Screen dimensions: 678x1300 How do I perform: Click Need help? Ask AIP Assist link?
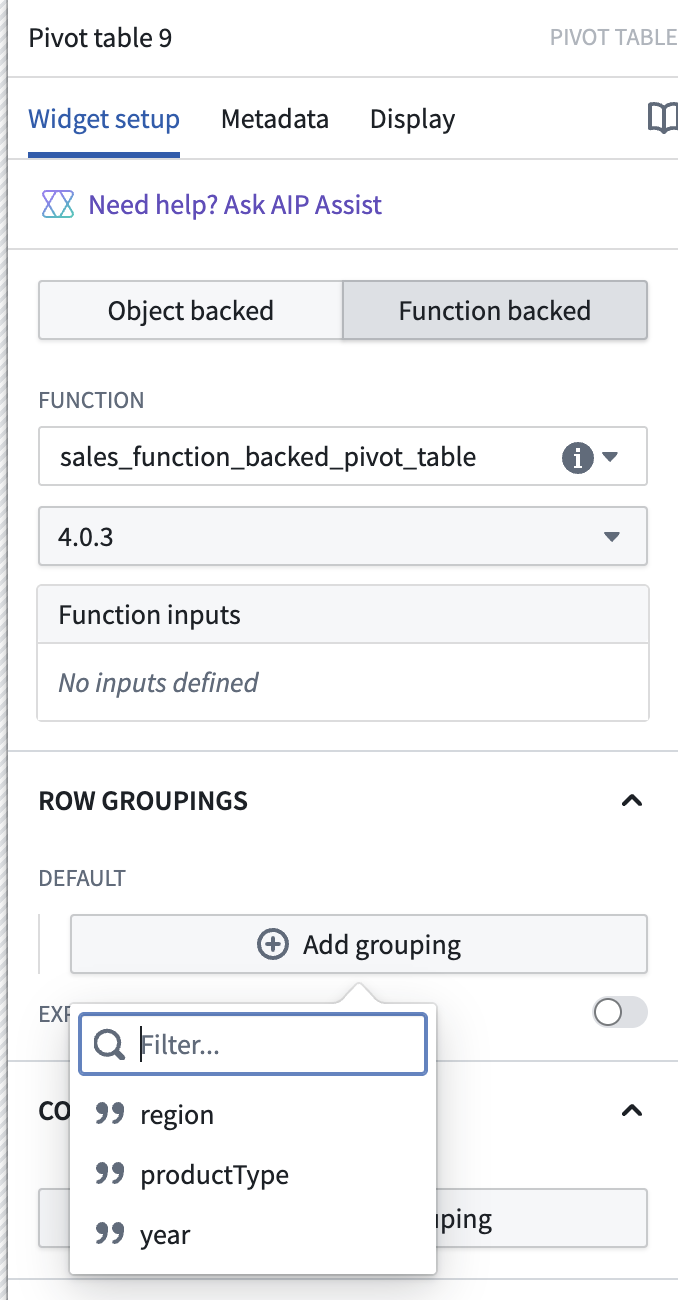pos(235,205)
